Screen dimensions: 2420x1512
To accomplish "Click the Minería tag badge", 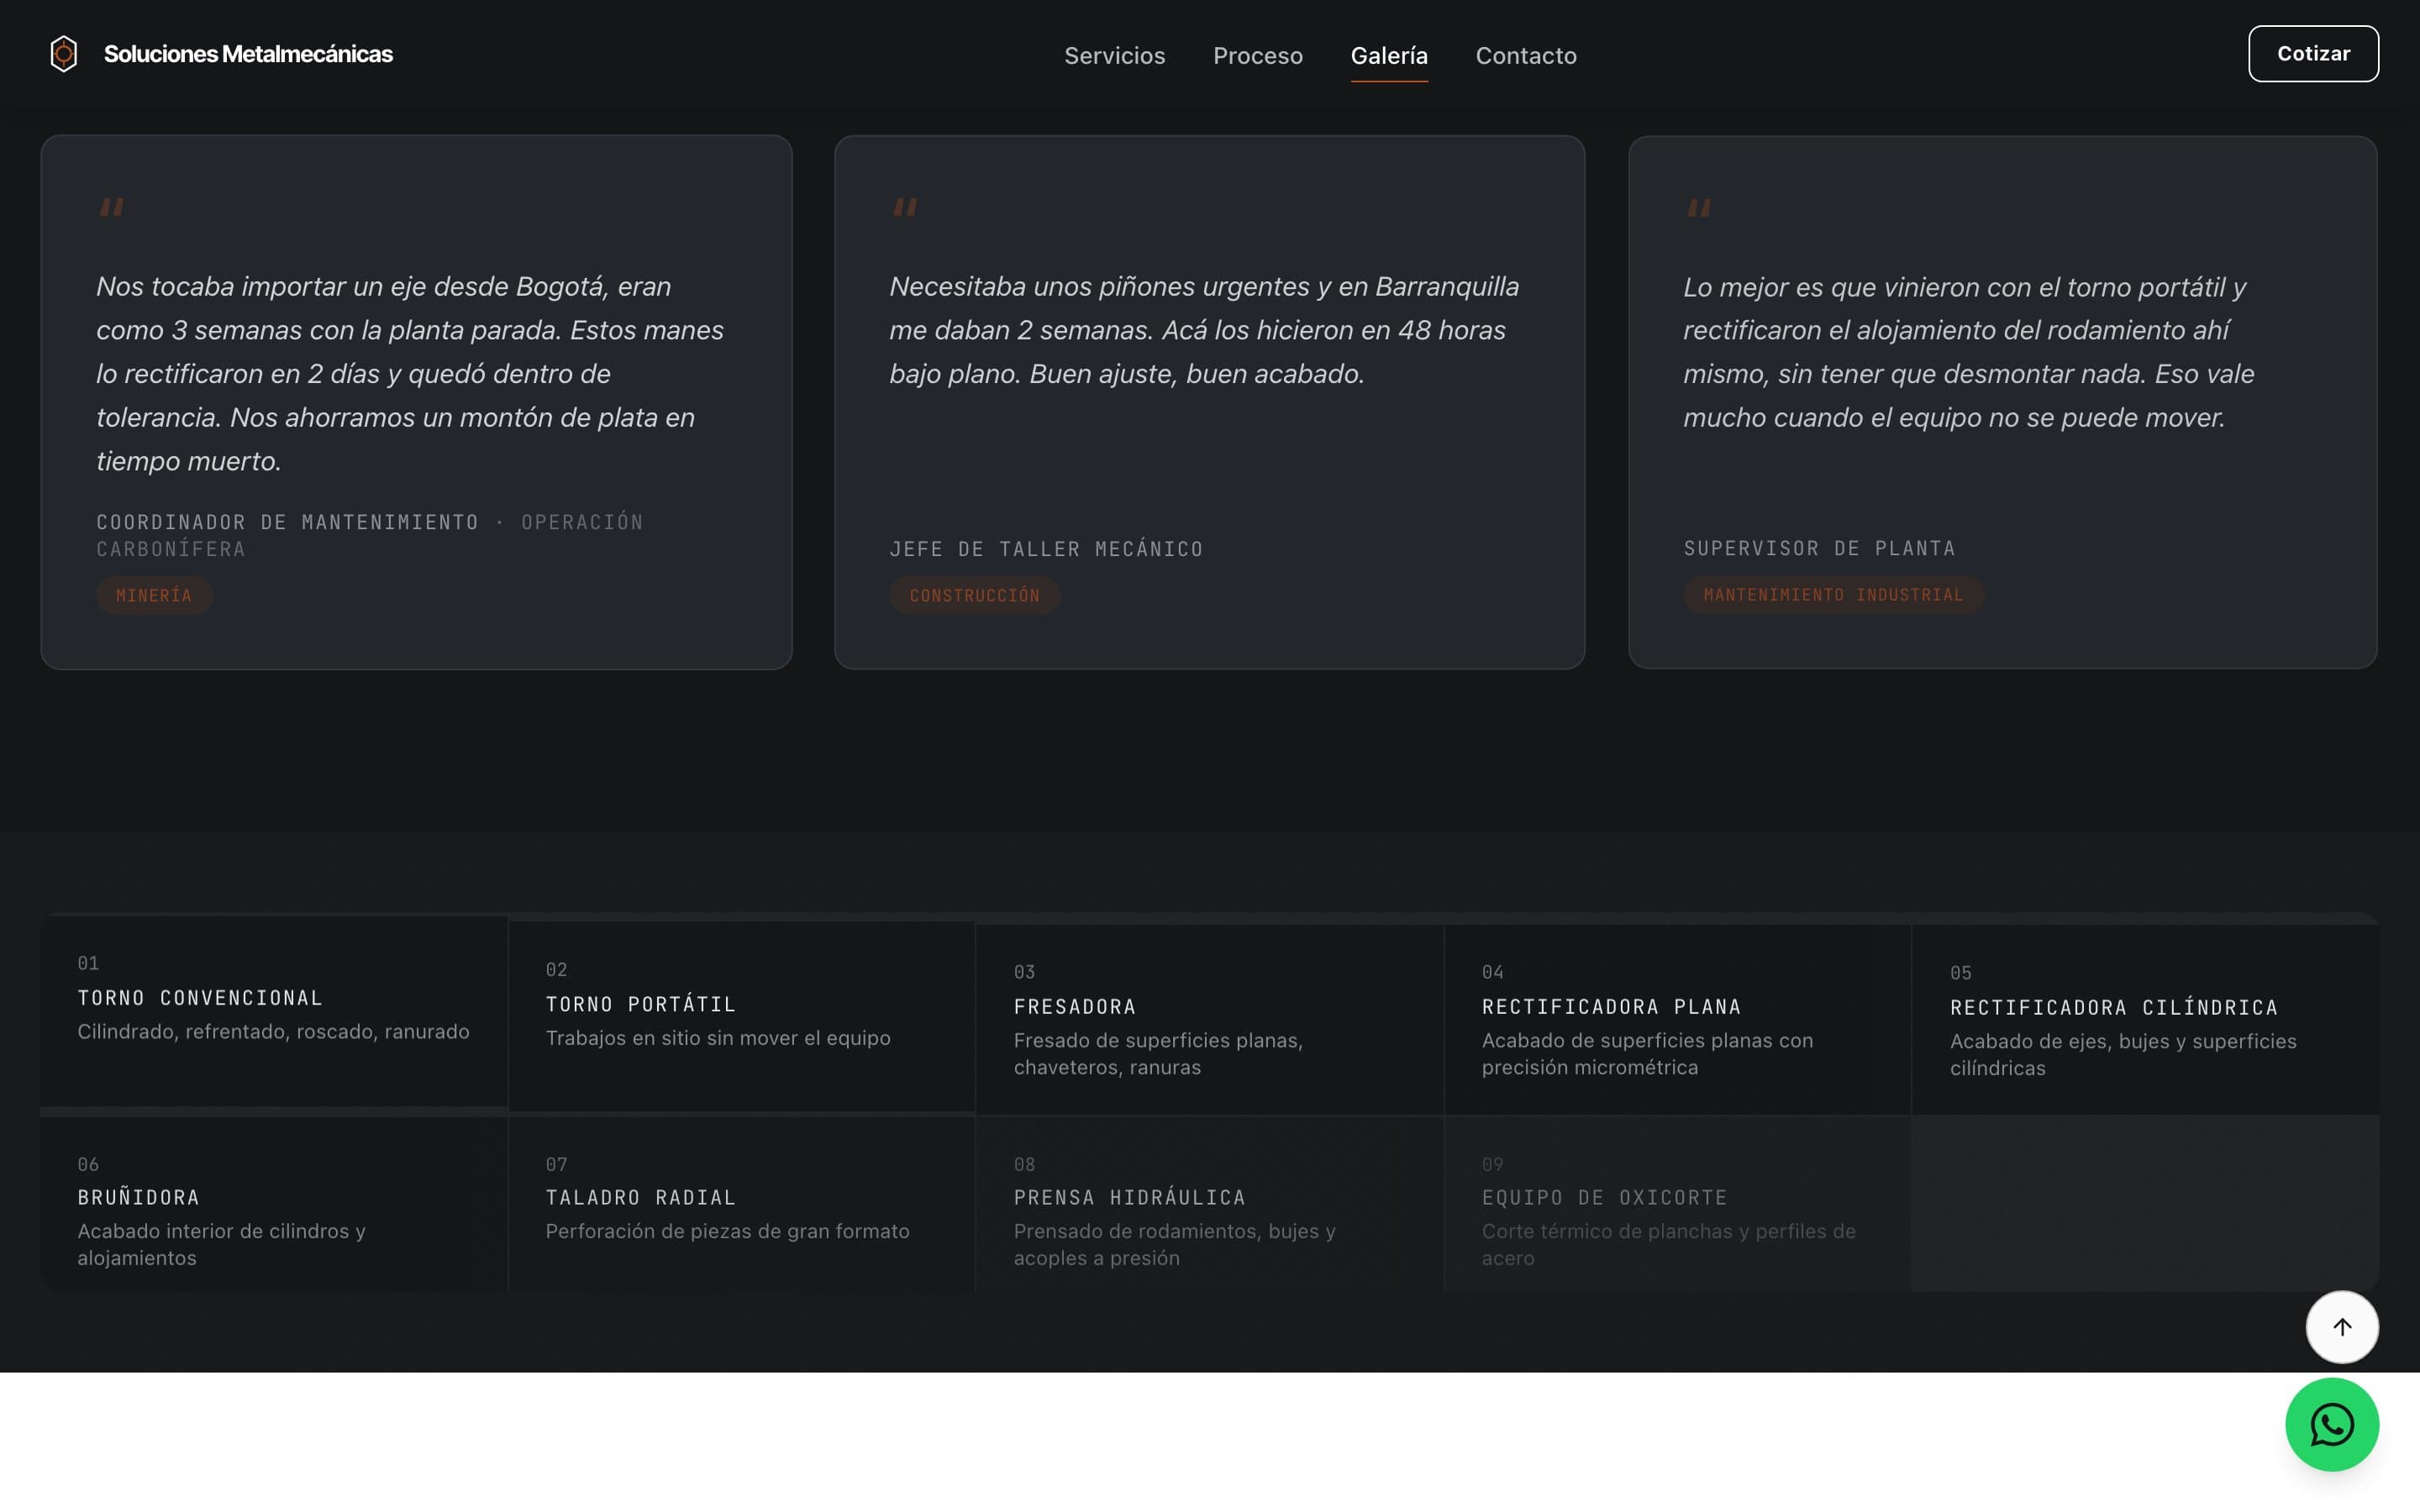I will pyautogui.click(x=154, y=596).
